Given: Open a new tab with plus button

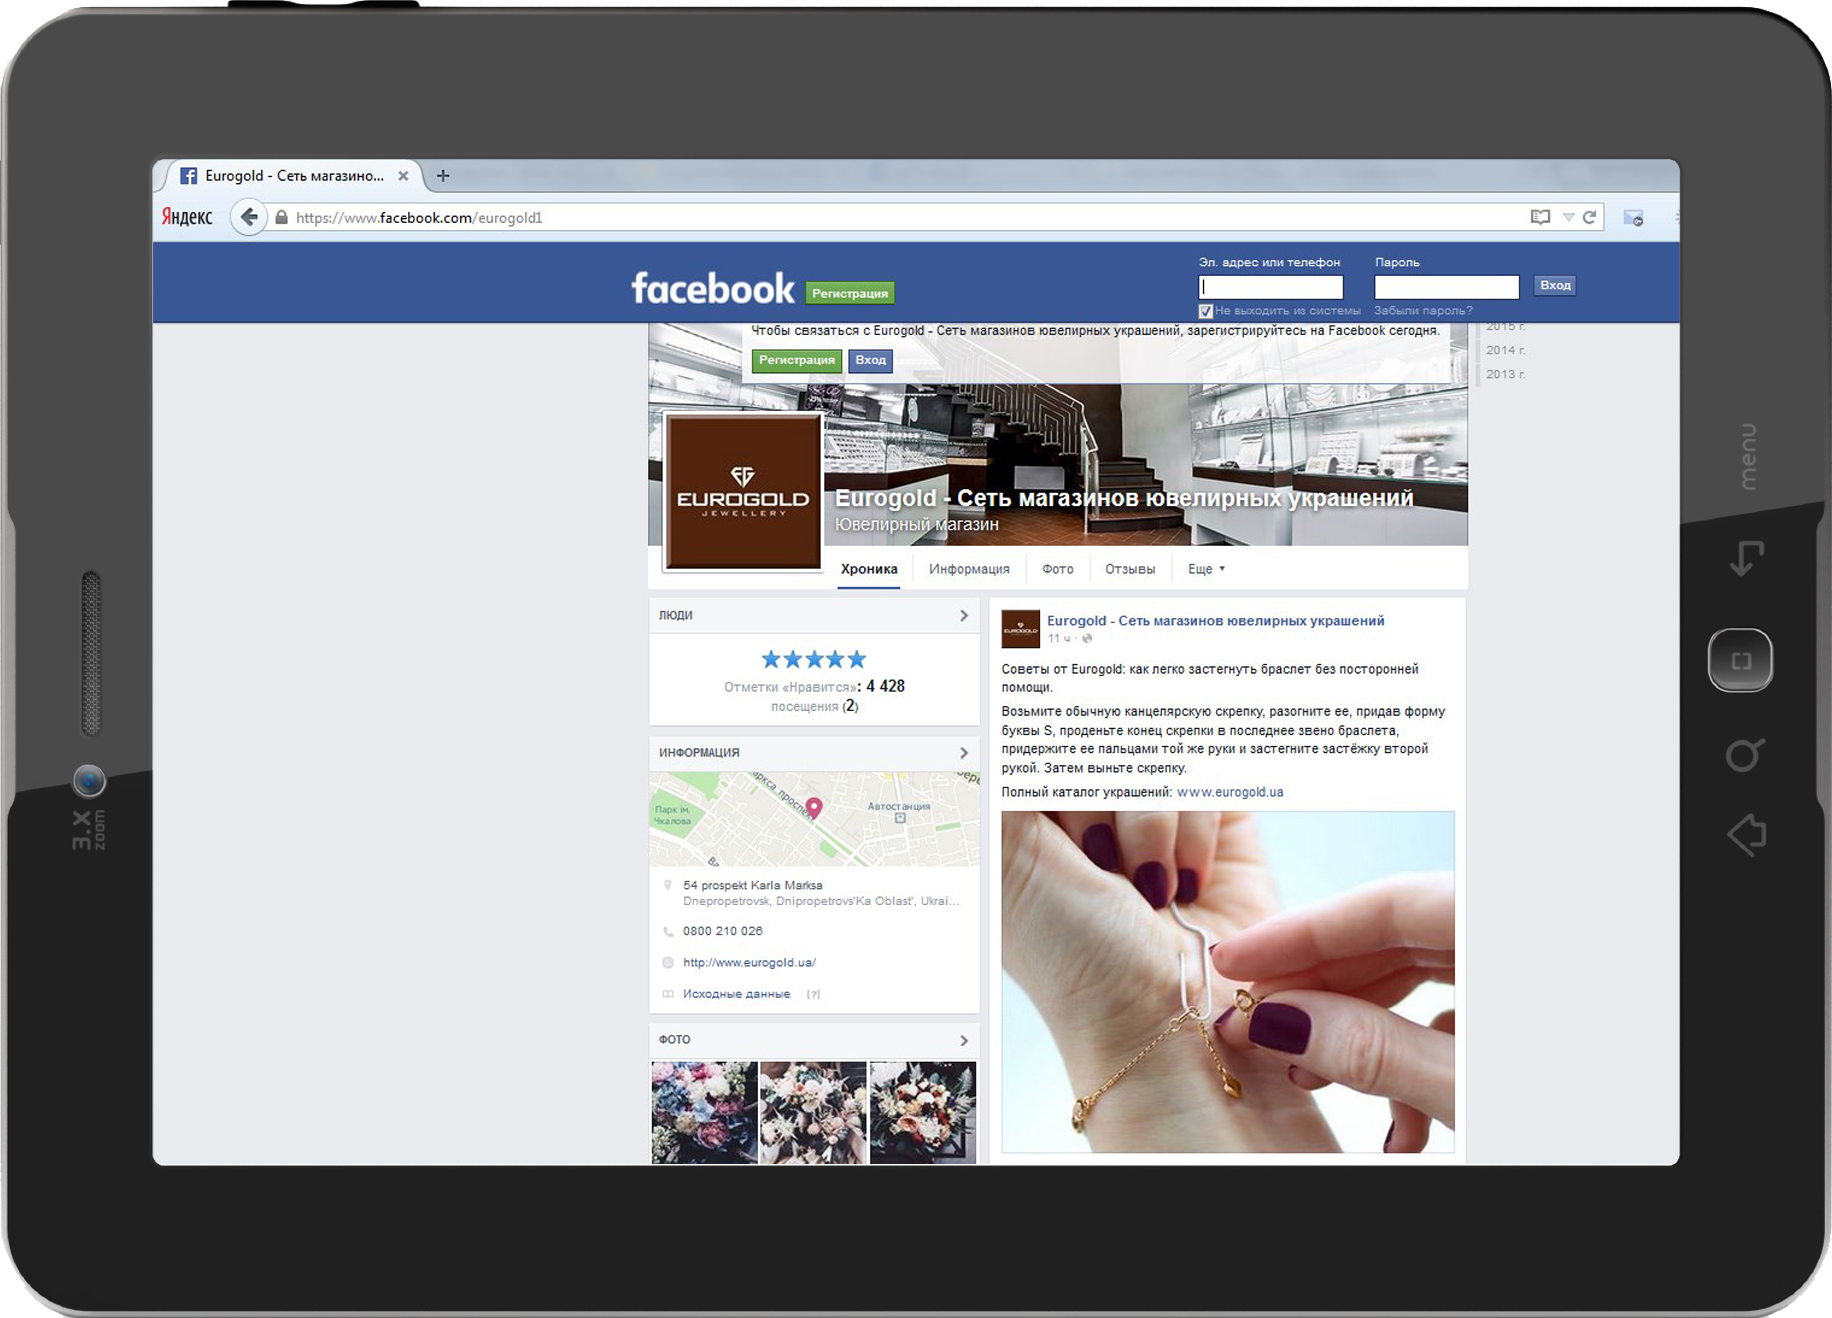Looking at the screenshot, I should pyautogui.click(x=443, y=175).
